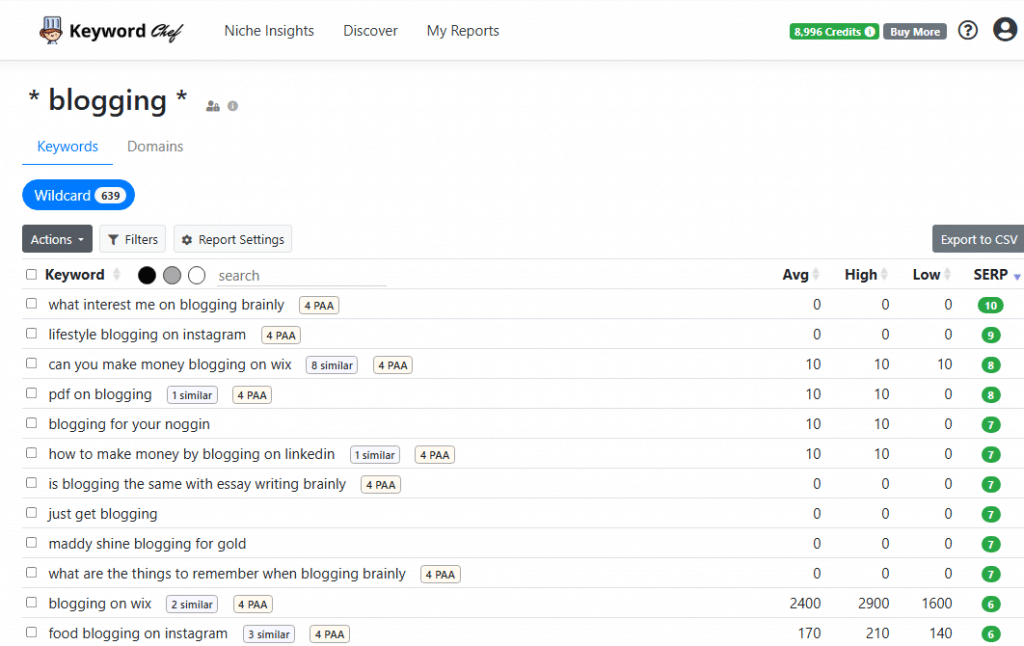Click SERP badge for pdf on blogging
The width and height of the screenshot is (1024, 646).
click(x=991, y=395)
